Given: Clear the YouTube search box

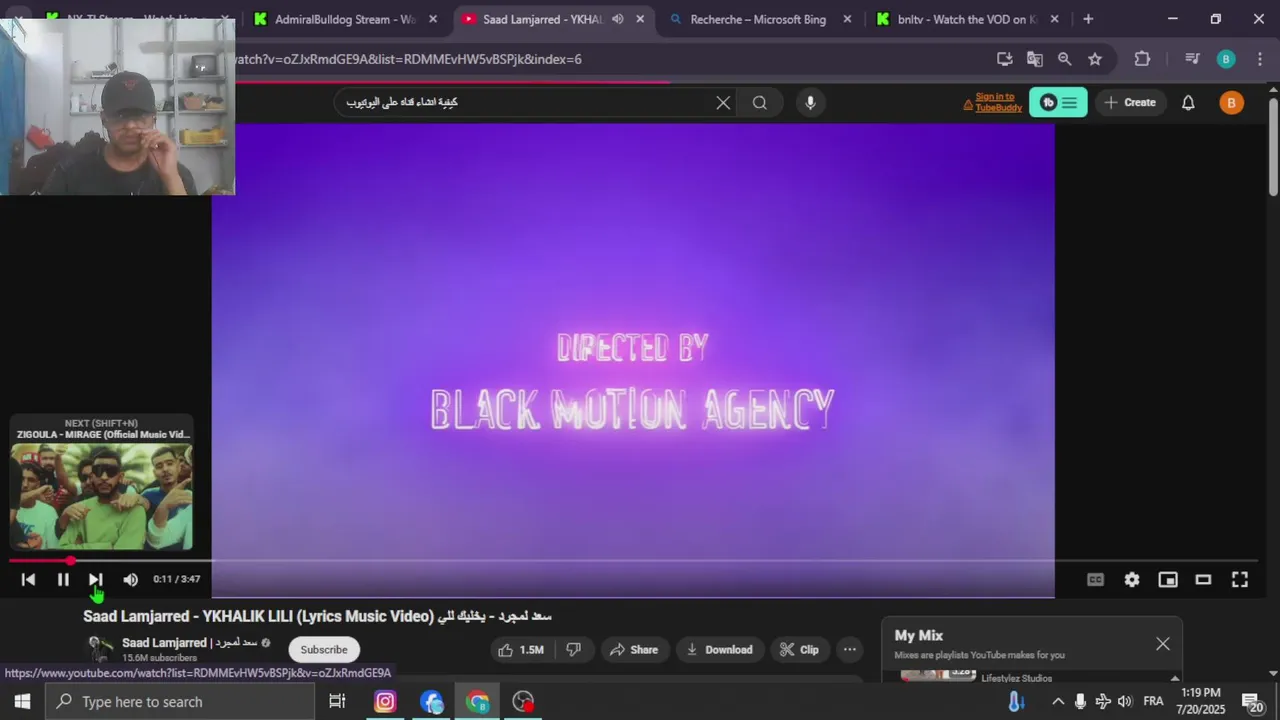Looking at the screenshot, I should [x=723, y=102].
